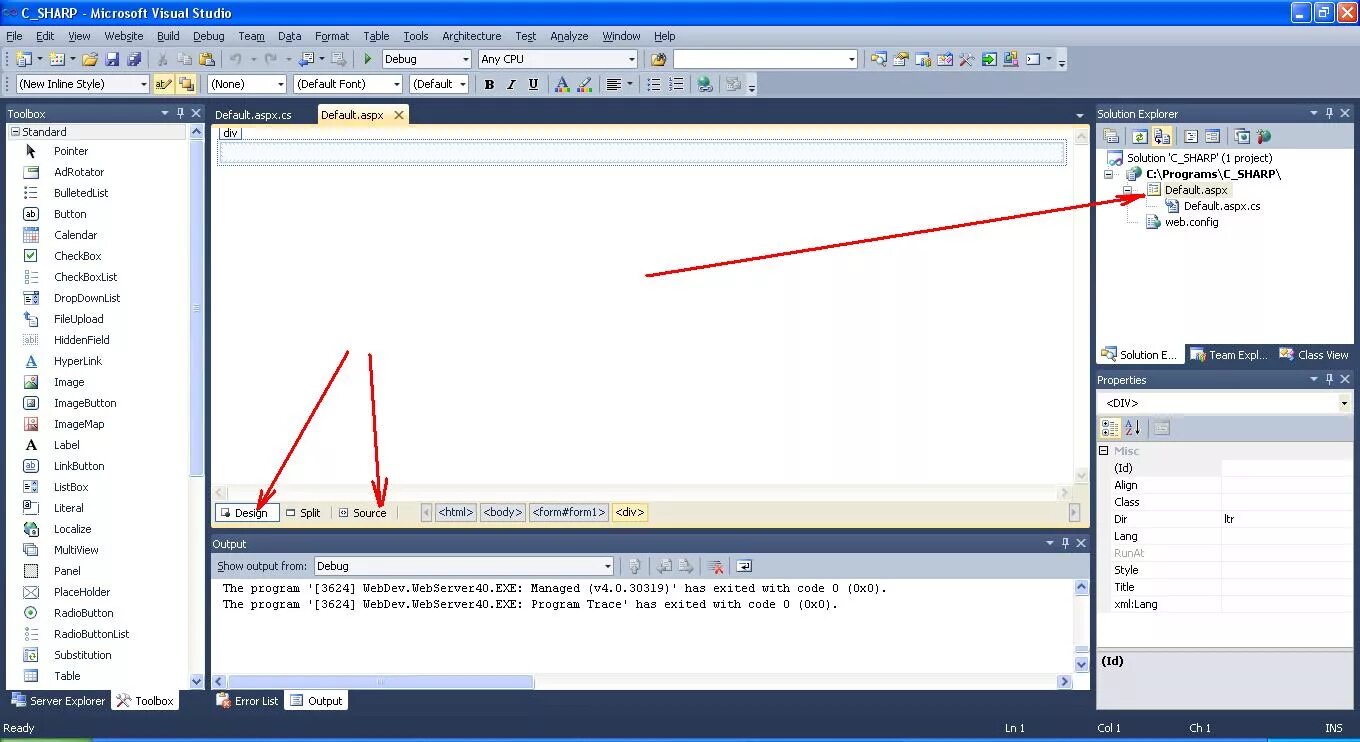Click the Refresh icon in Solution Explorer
The image size is (1360, 742).
pyautogui.click(x=1138, y=136)
